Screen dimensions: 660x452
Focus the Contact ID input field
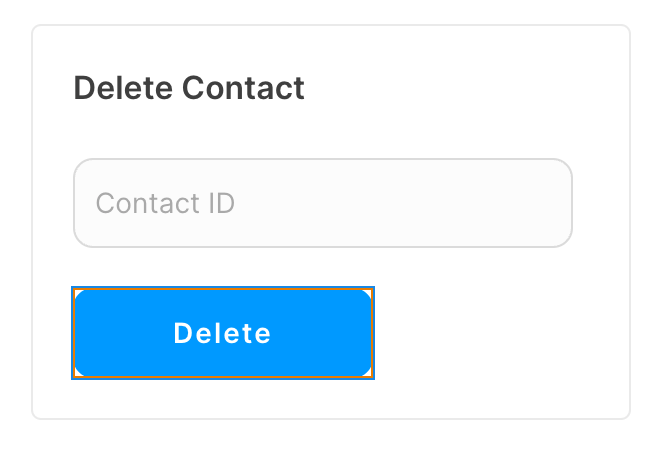(323, 203)
